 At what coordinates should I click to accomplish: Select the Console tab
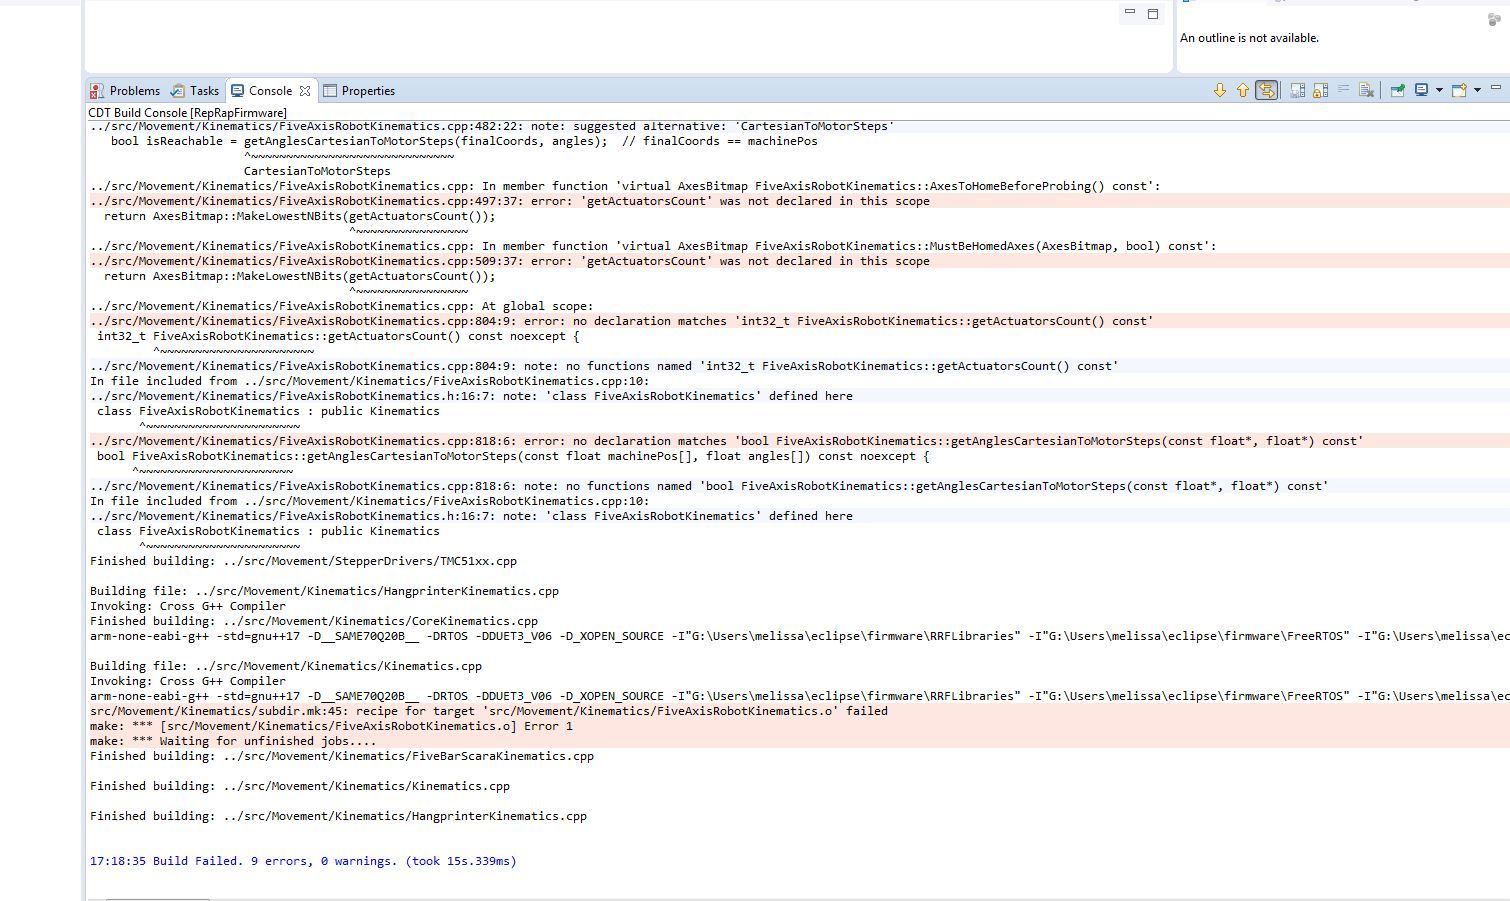coord(270,91)
